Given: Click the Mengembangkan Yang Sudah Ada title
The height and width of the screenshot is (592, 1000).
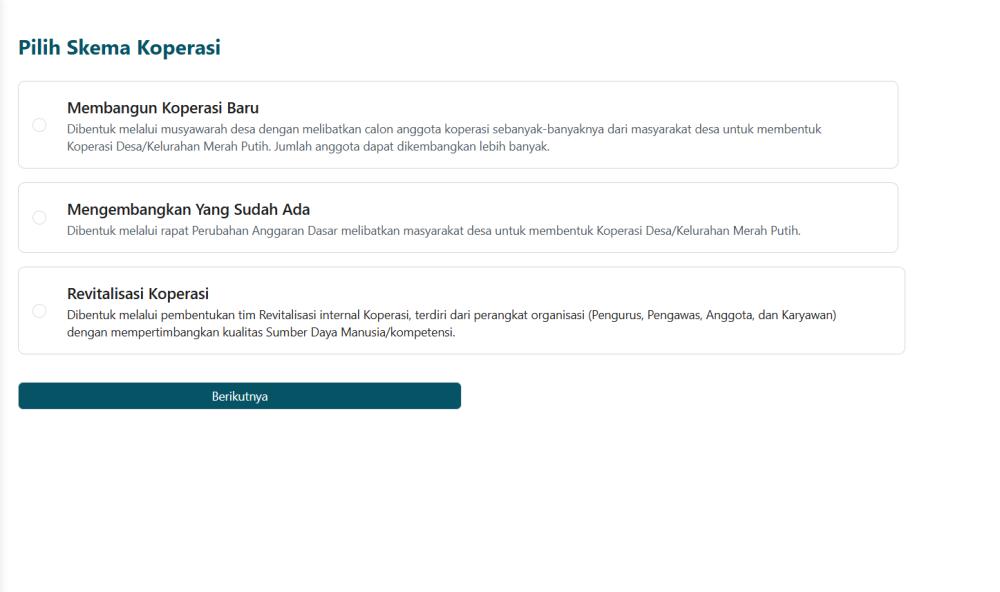Looking at the screenshot, I should (x=188, y=209).
